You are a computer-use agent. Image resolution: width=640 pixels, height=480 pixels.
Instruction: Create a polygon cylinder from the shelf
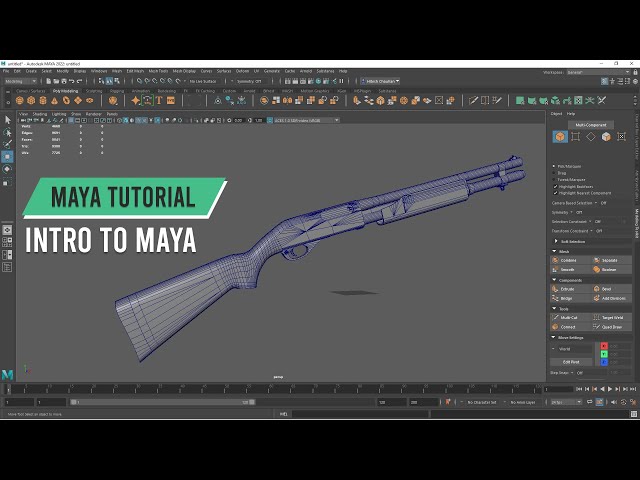click(43, 100)
